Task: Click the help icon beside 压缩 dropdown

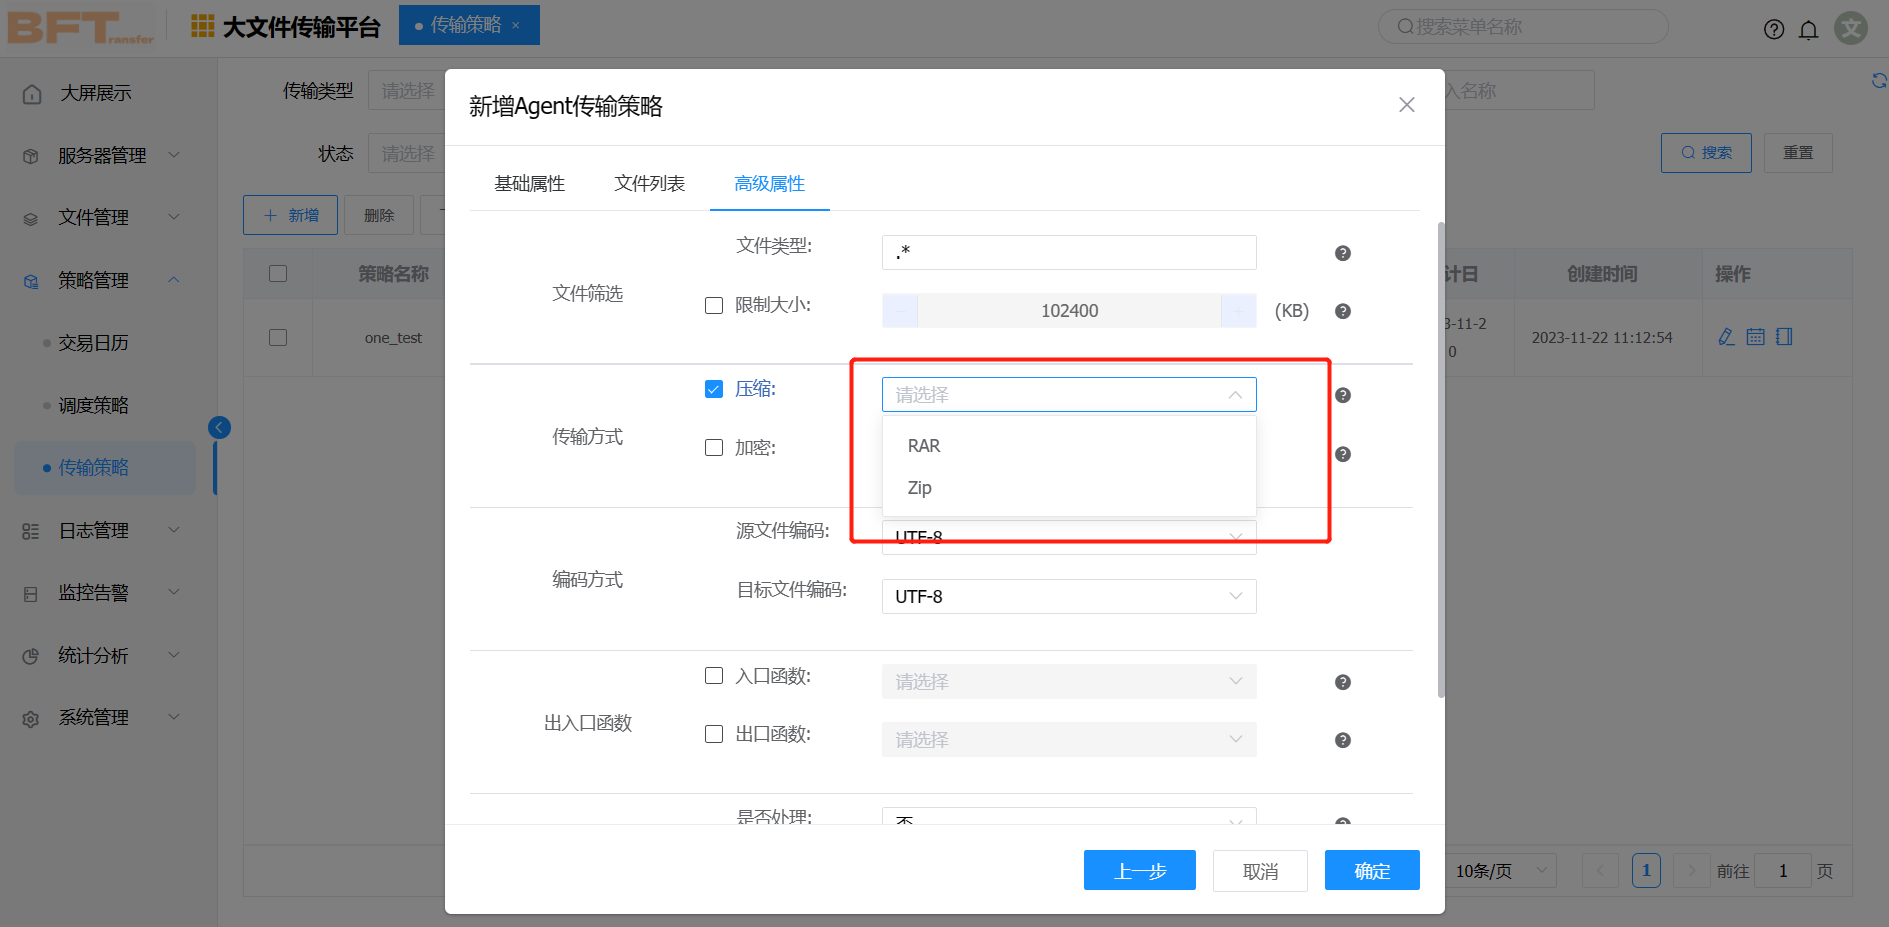Action: pos(1342,395)
